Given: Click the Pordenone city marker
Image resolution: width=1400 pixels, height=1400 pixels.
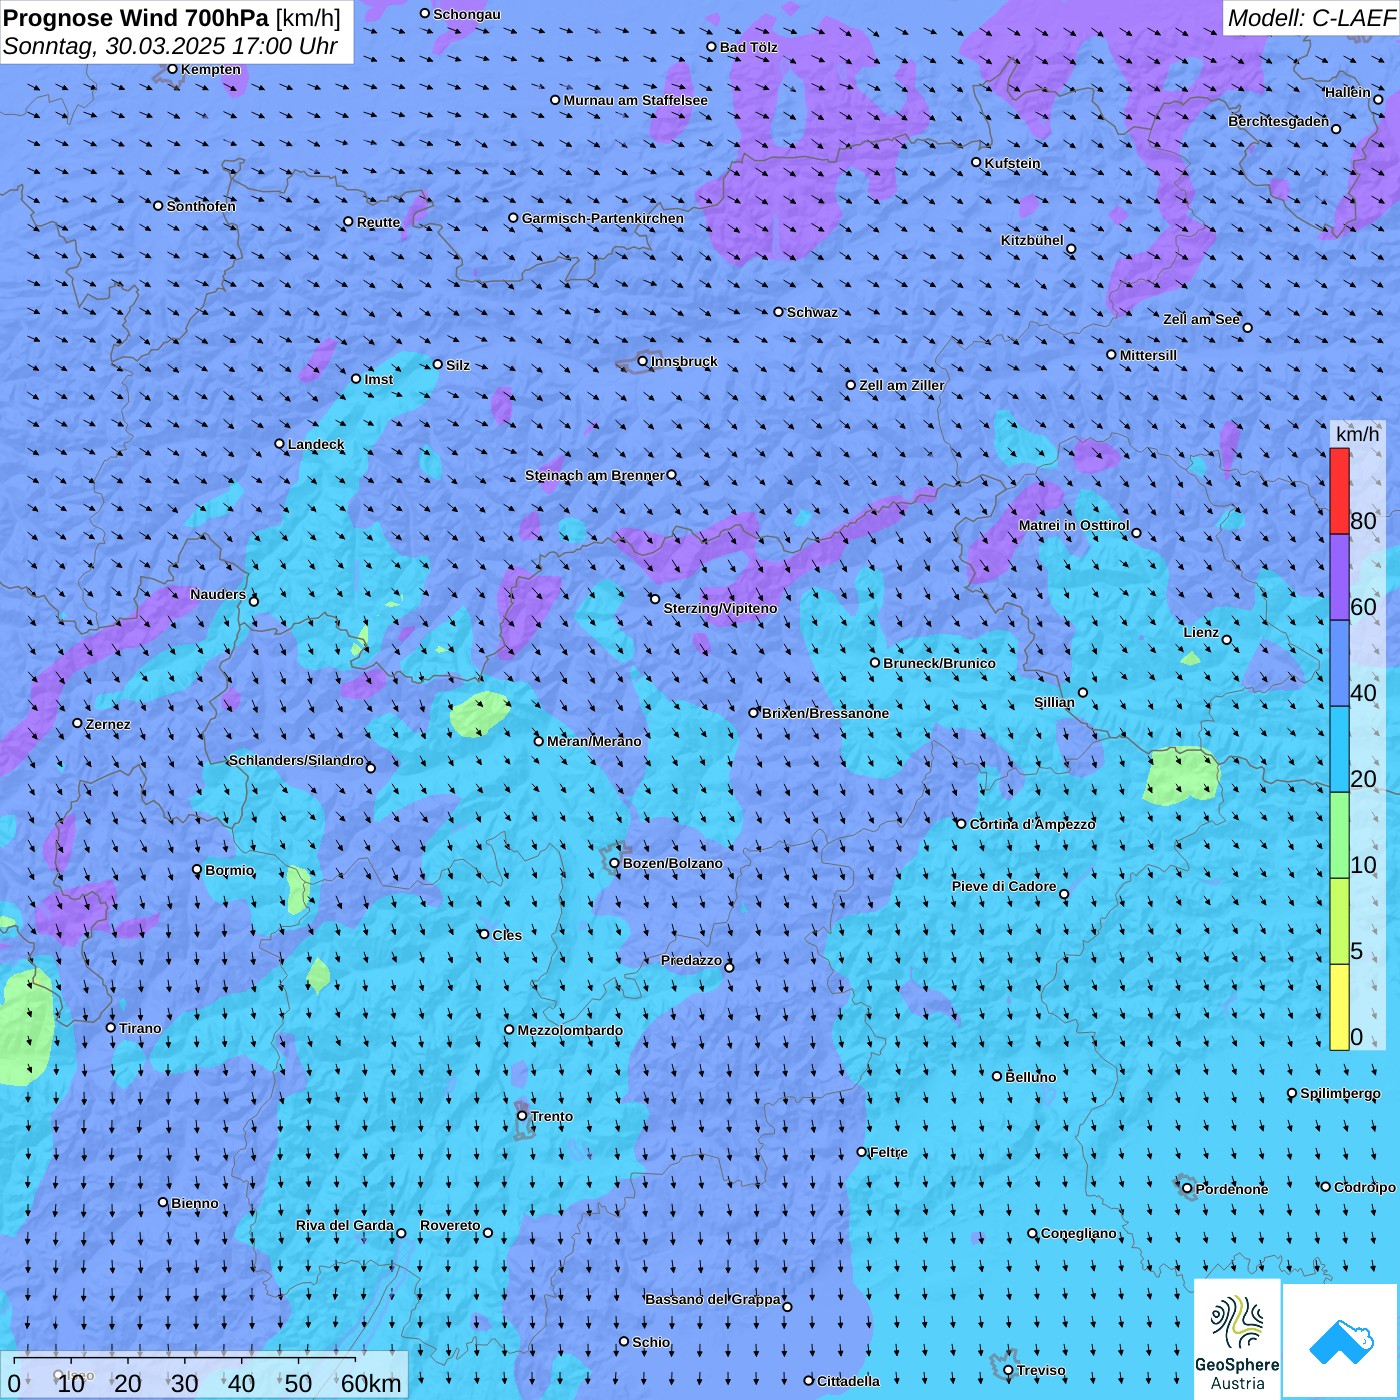Looking at the screenshot, I should 1188,1189.
